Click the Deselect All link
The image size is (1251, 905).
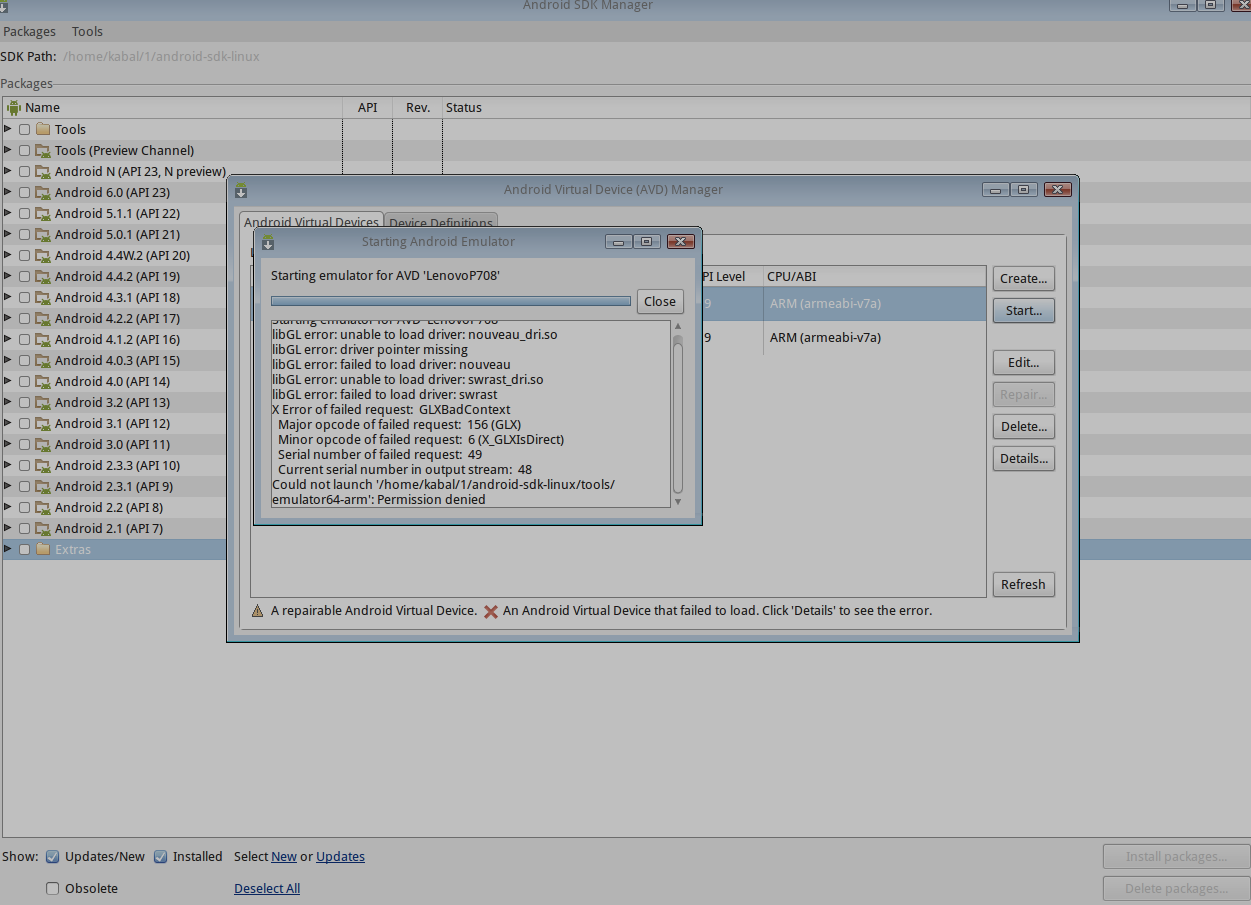coord(267,888)
